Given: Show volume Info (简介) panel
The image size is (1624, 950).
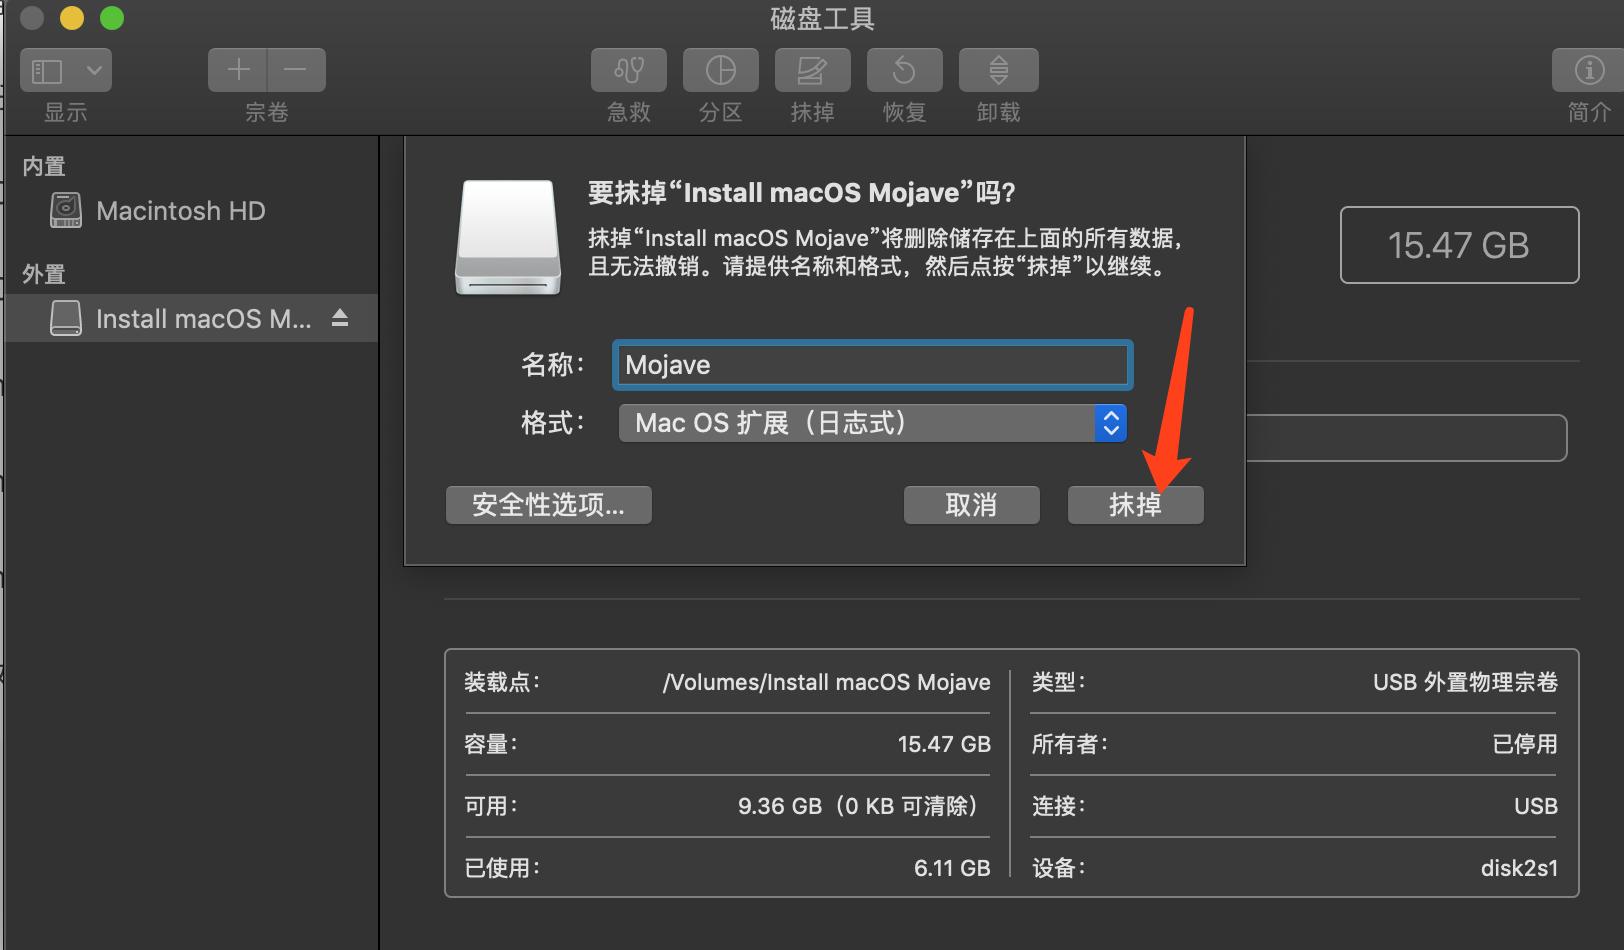Looking at the screenshot, I should [1586, 70].
